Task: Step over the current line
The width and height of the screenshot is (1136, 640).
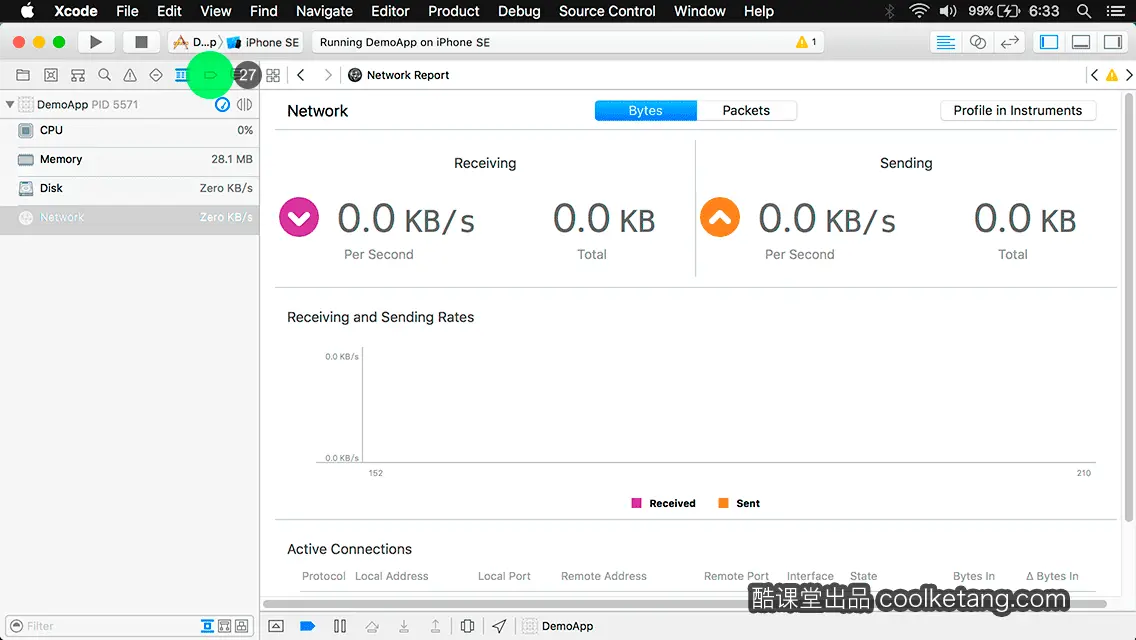Action: click(372, 626)
